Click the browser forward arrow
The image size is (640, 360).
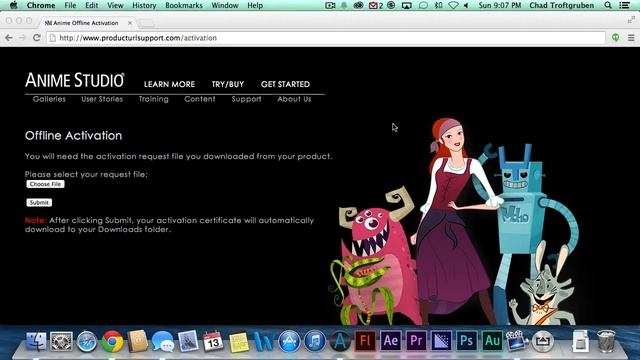22,38
